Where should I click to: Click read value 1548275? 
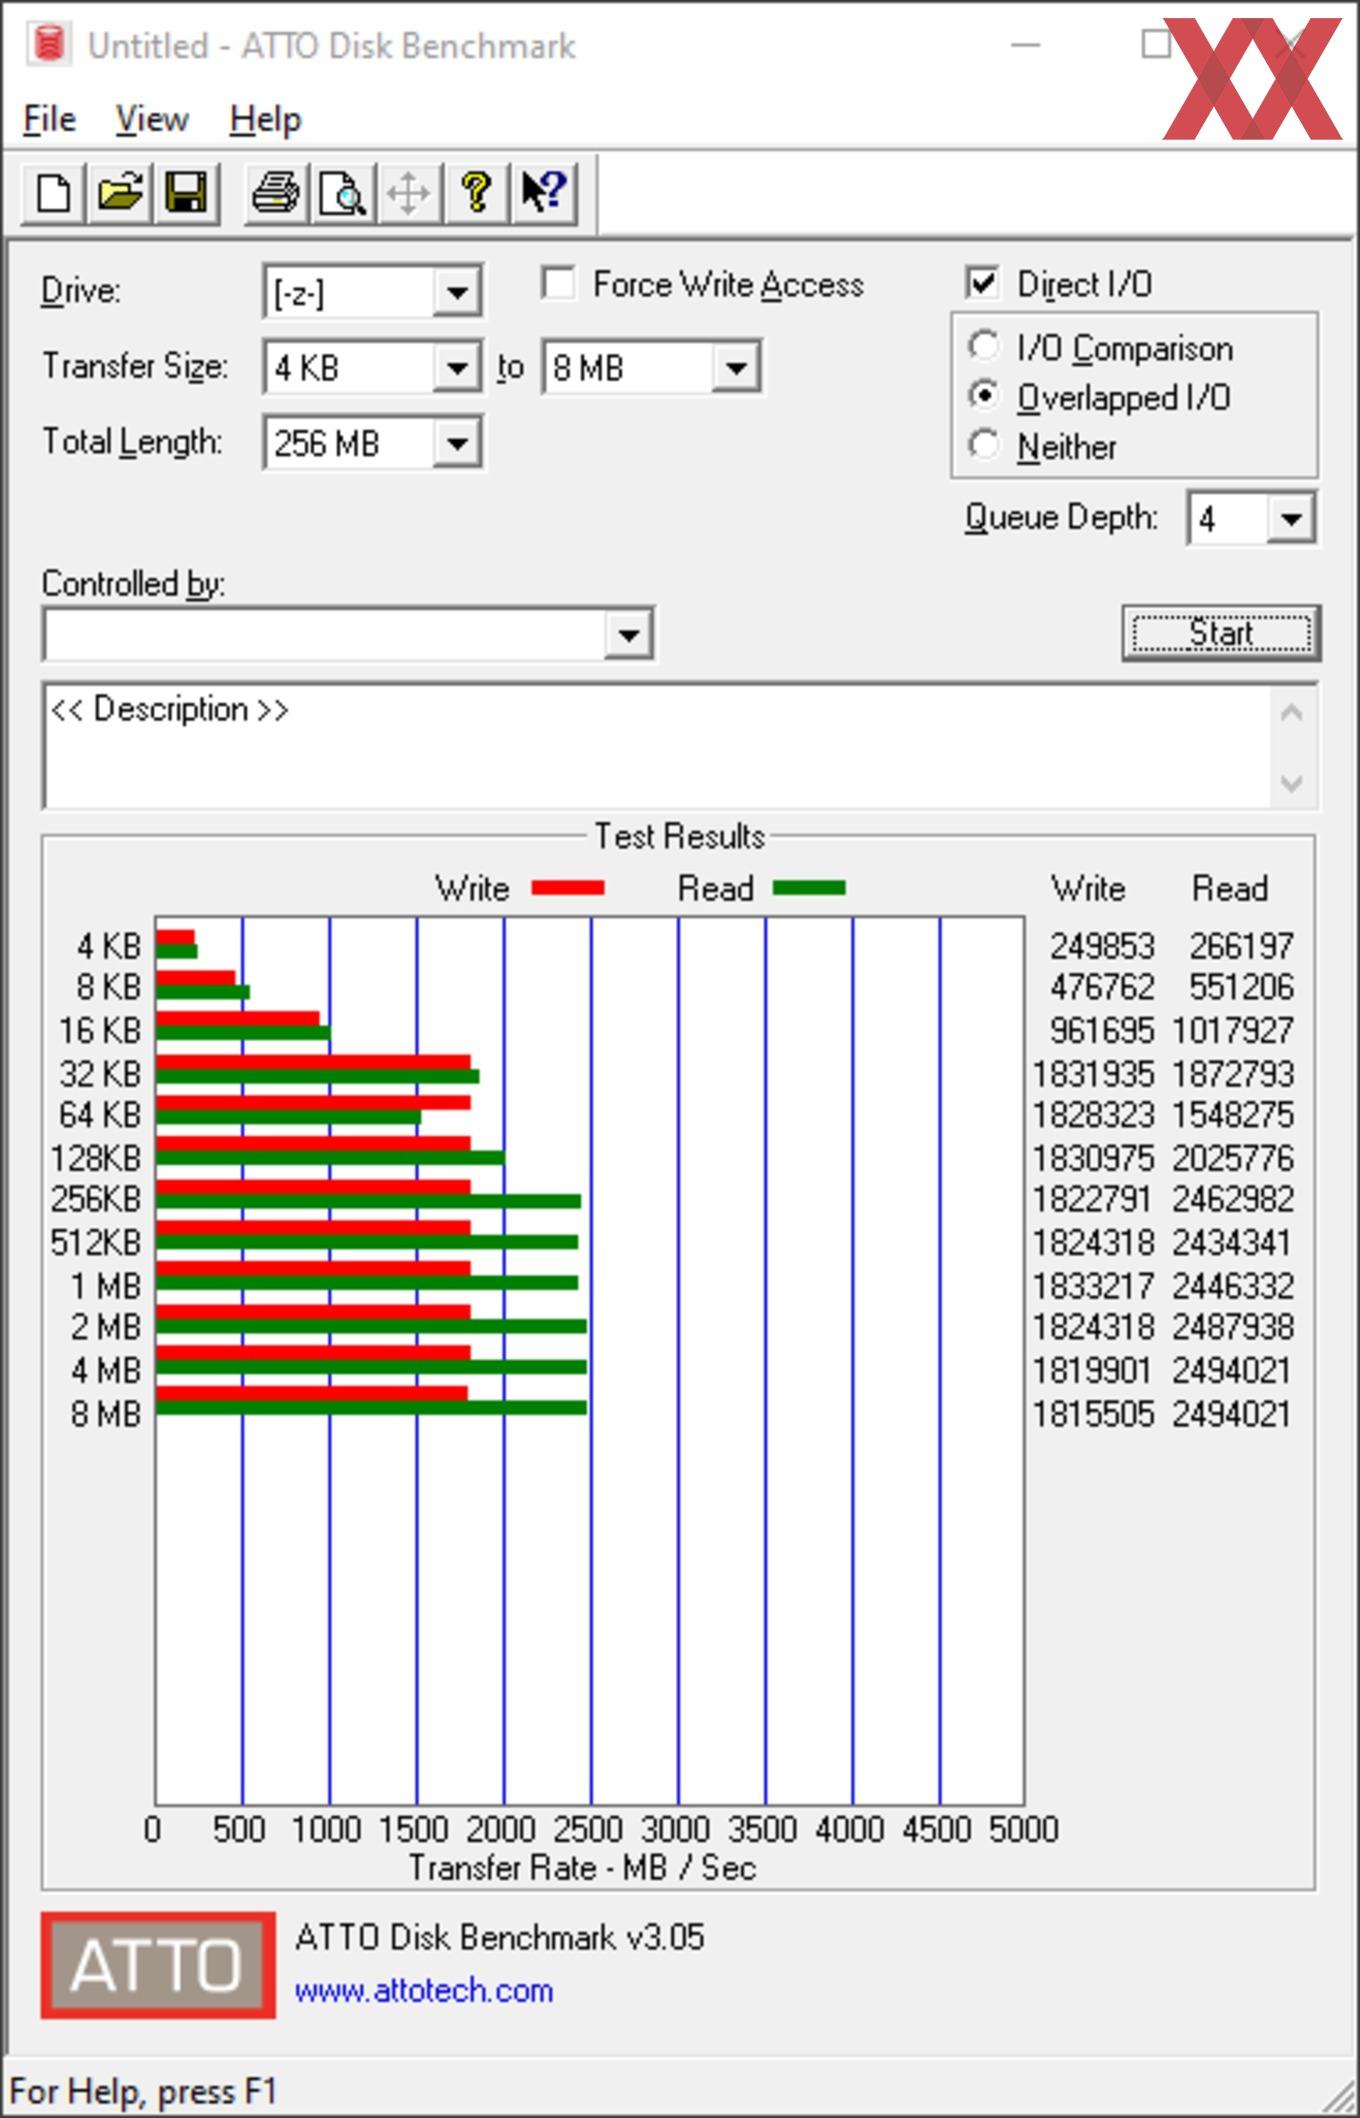click(1233, 1114)
